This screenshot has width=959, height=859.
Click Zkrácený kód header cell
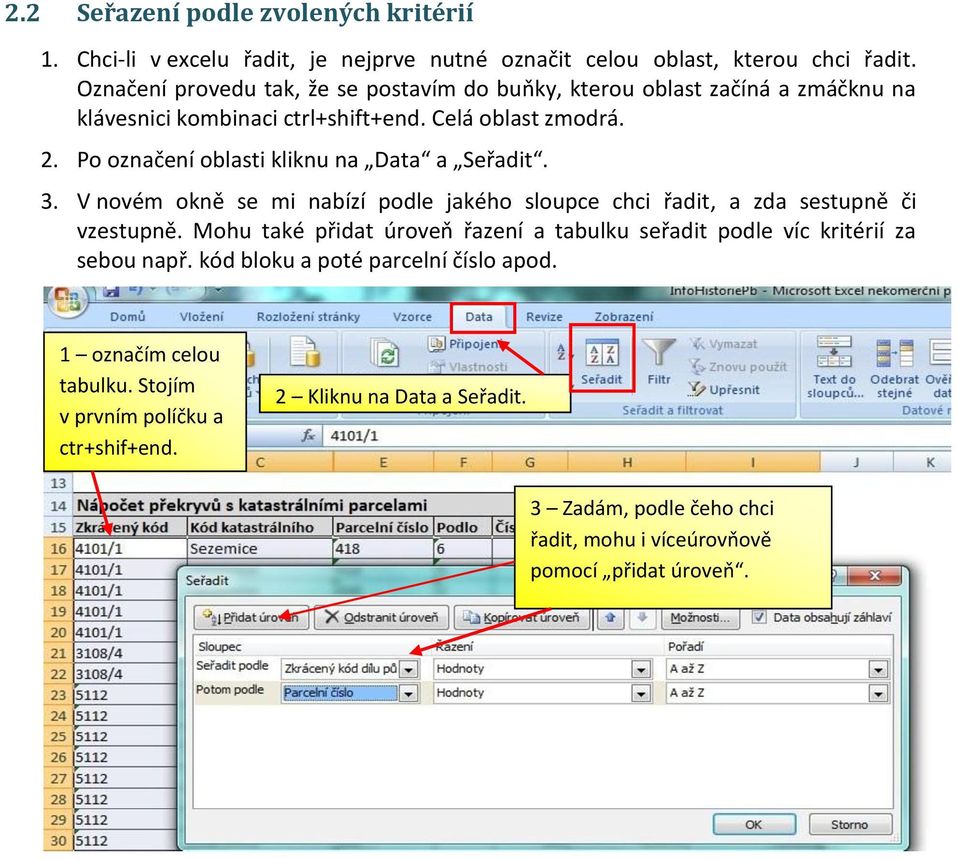(x=129, y=527)
